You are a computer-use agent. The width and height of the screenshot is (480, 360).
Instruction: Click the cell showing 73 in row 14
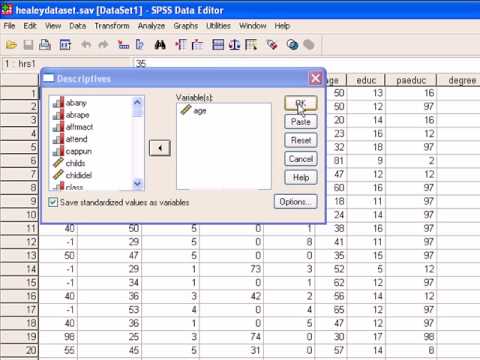point(231,269)
